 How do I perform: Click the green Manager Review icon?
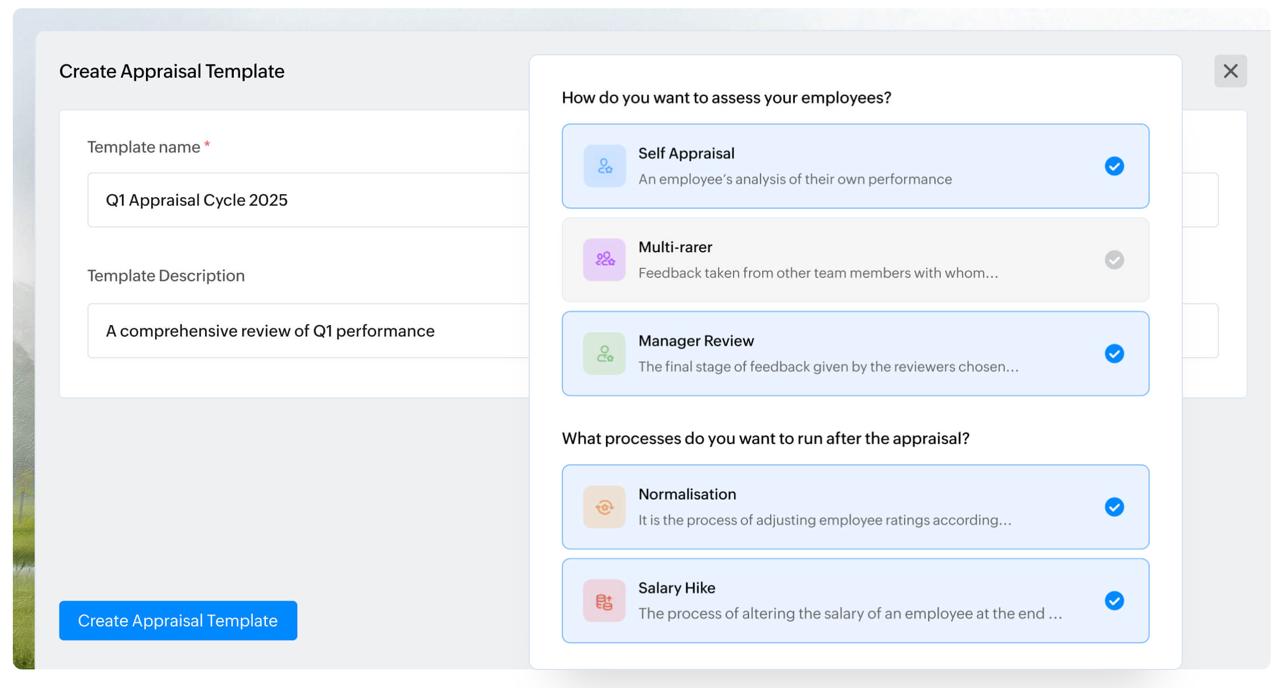(604, 354)
